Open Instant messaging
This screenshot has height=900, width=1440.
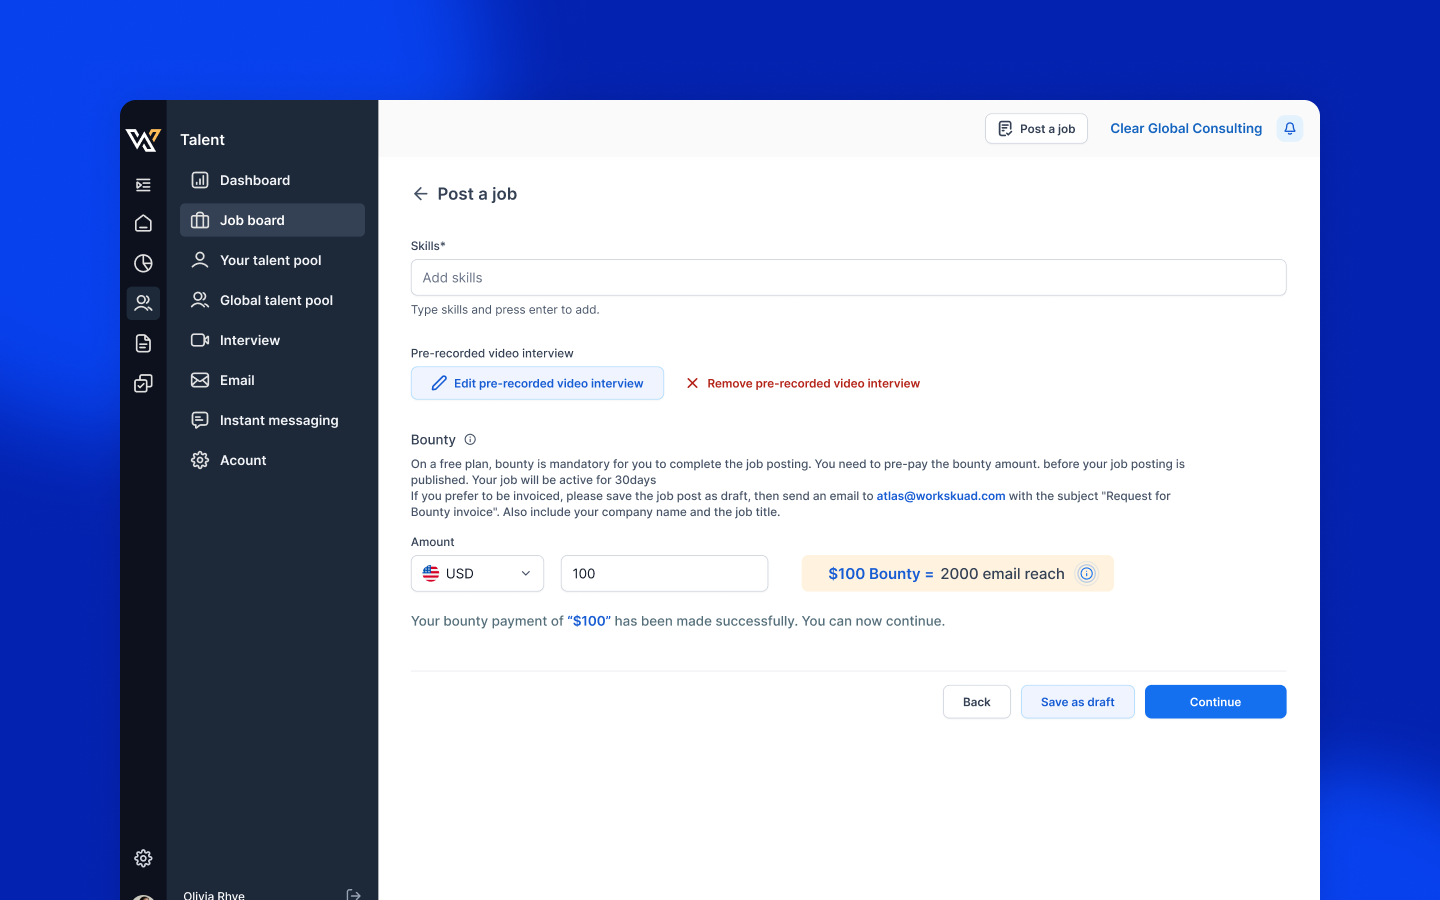tap(272, 420)
